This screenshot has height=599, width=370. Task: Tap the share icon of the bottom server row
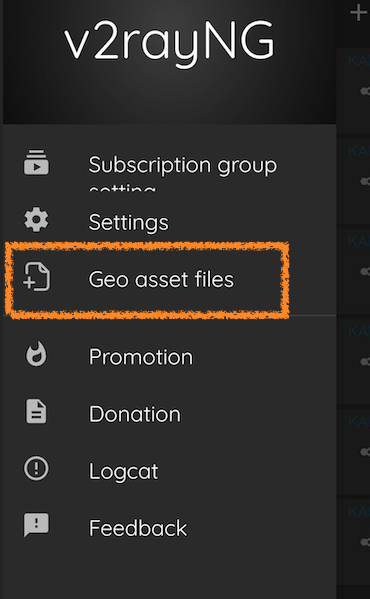pos(365,541)
